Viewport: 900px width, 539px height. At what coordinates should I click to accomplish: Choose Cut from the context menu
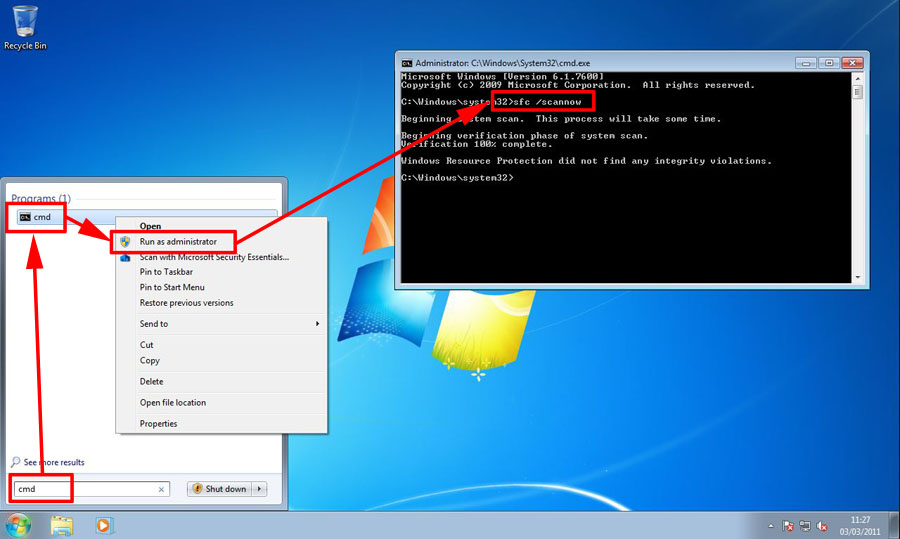146,345
